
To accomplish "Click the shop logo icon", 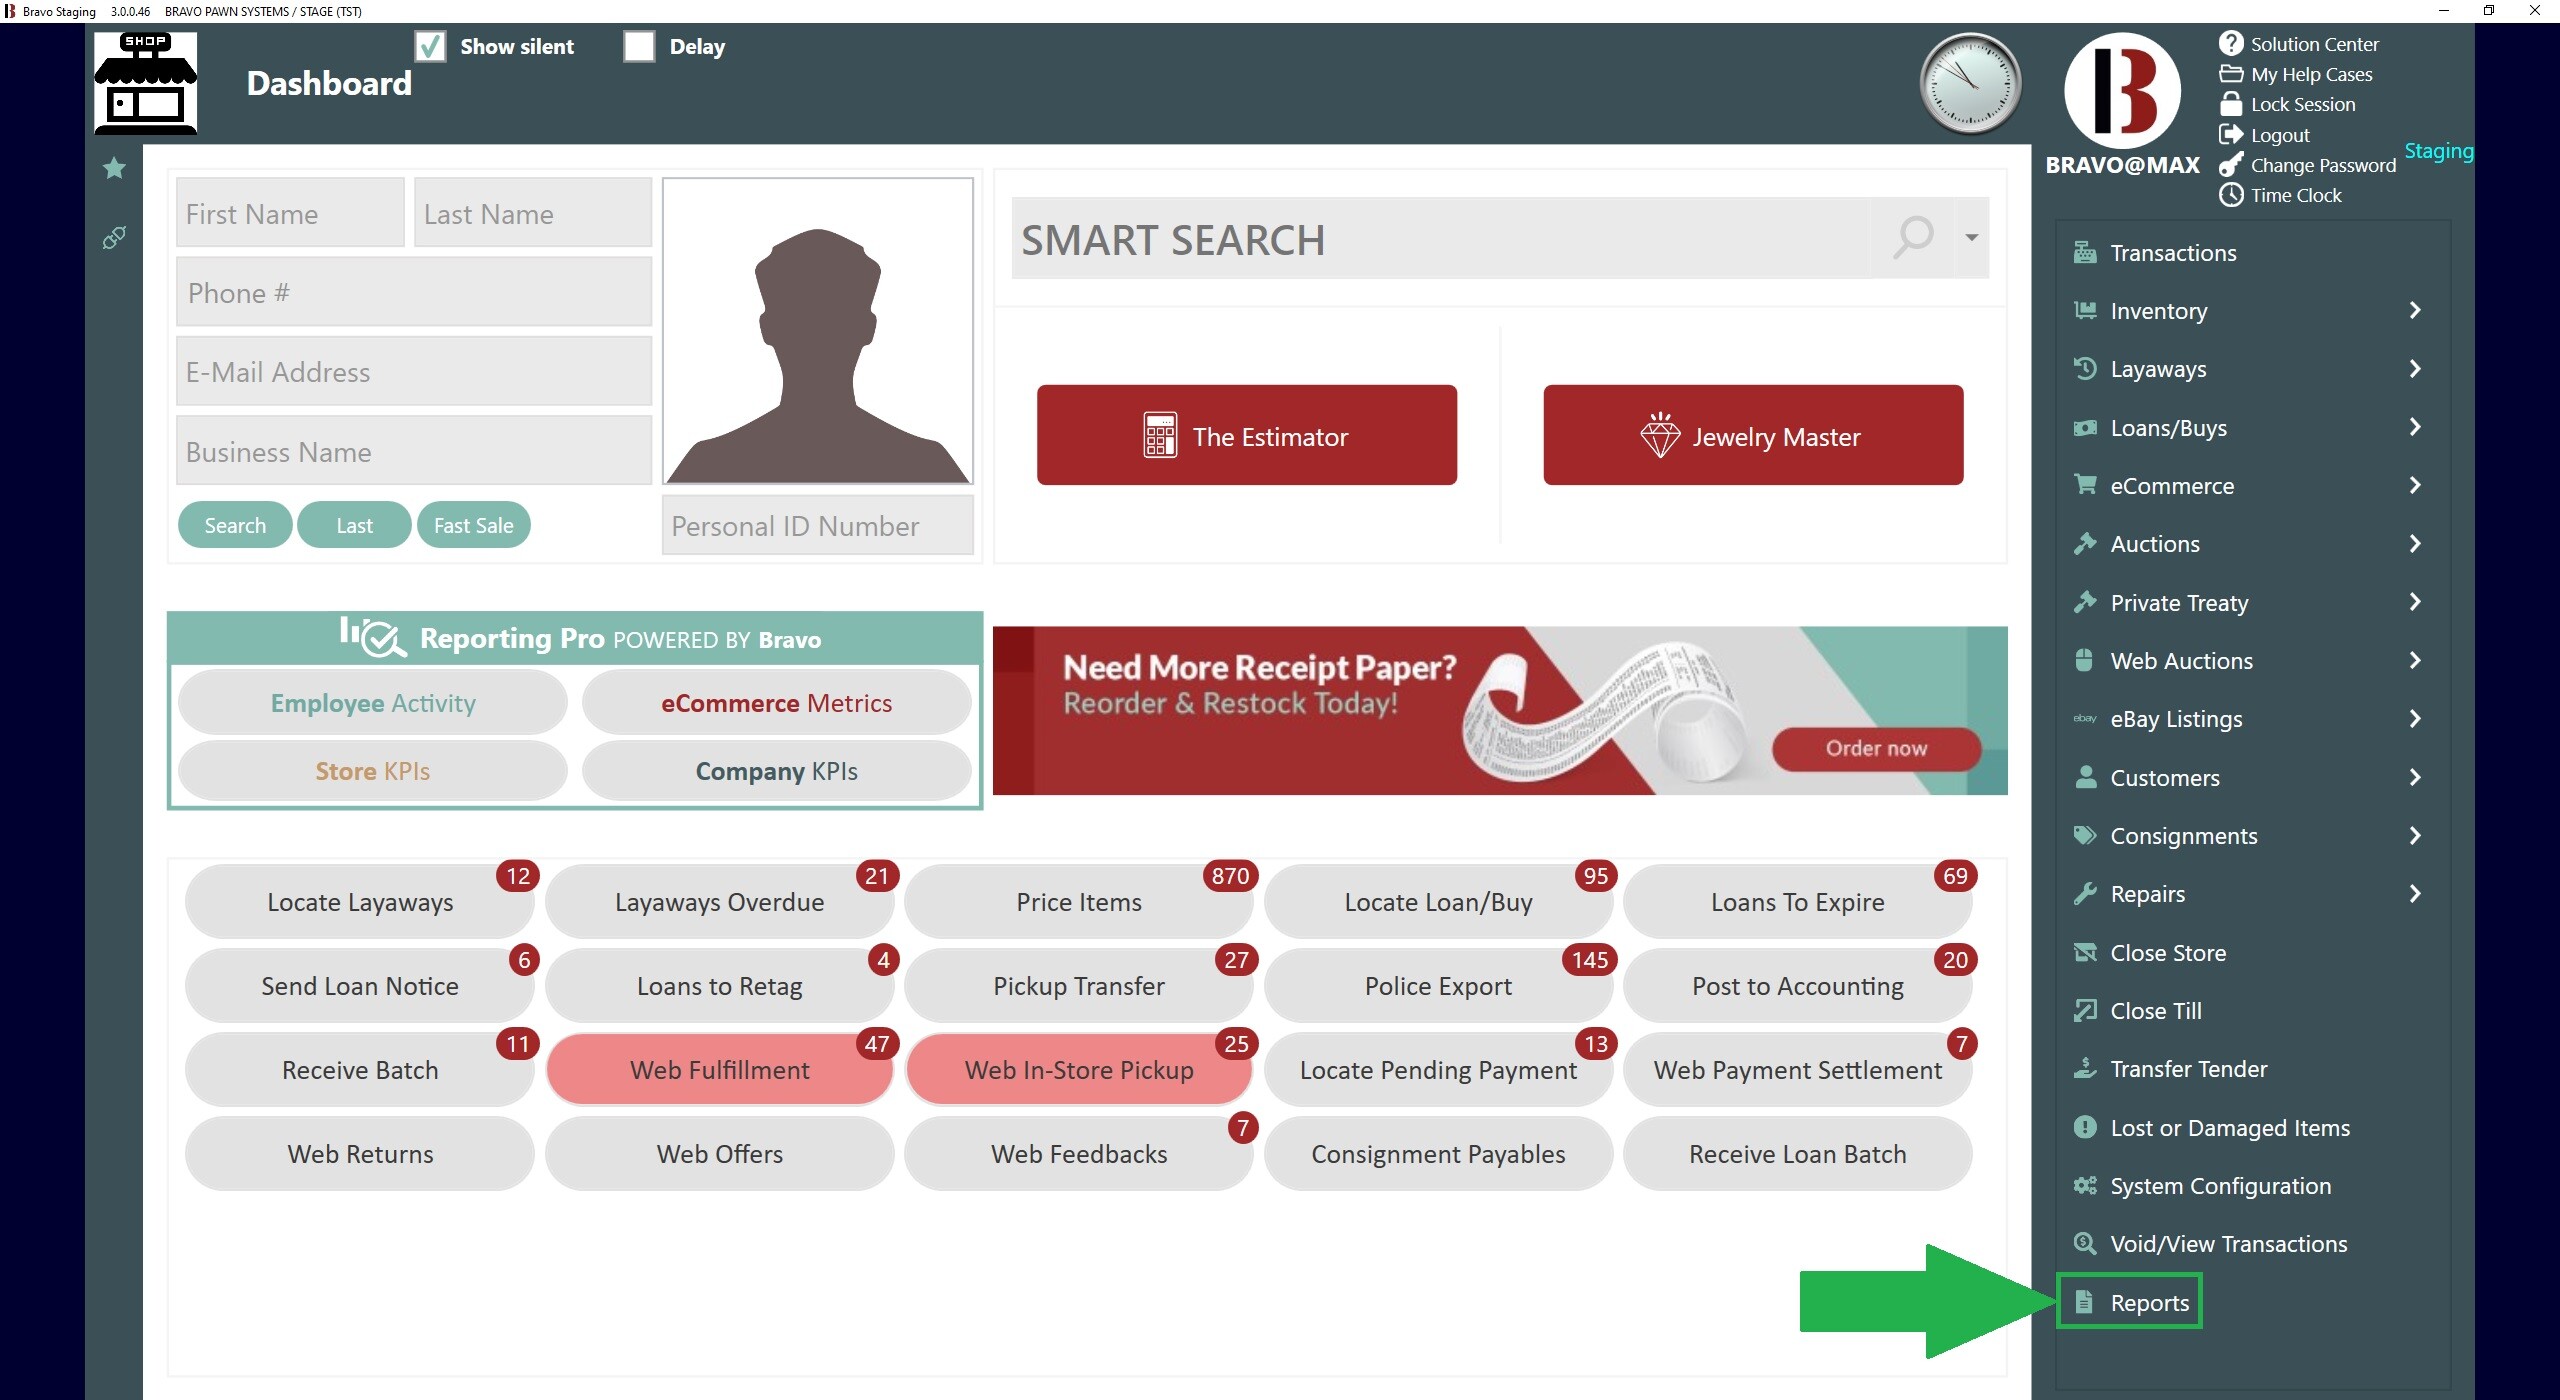I will click(x=145, y=83).
